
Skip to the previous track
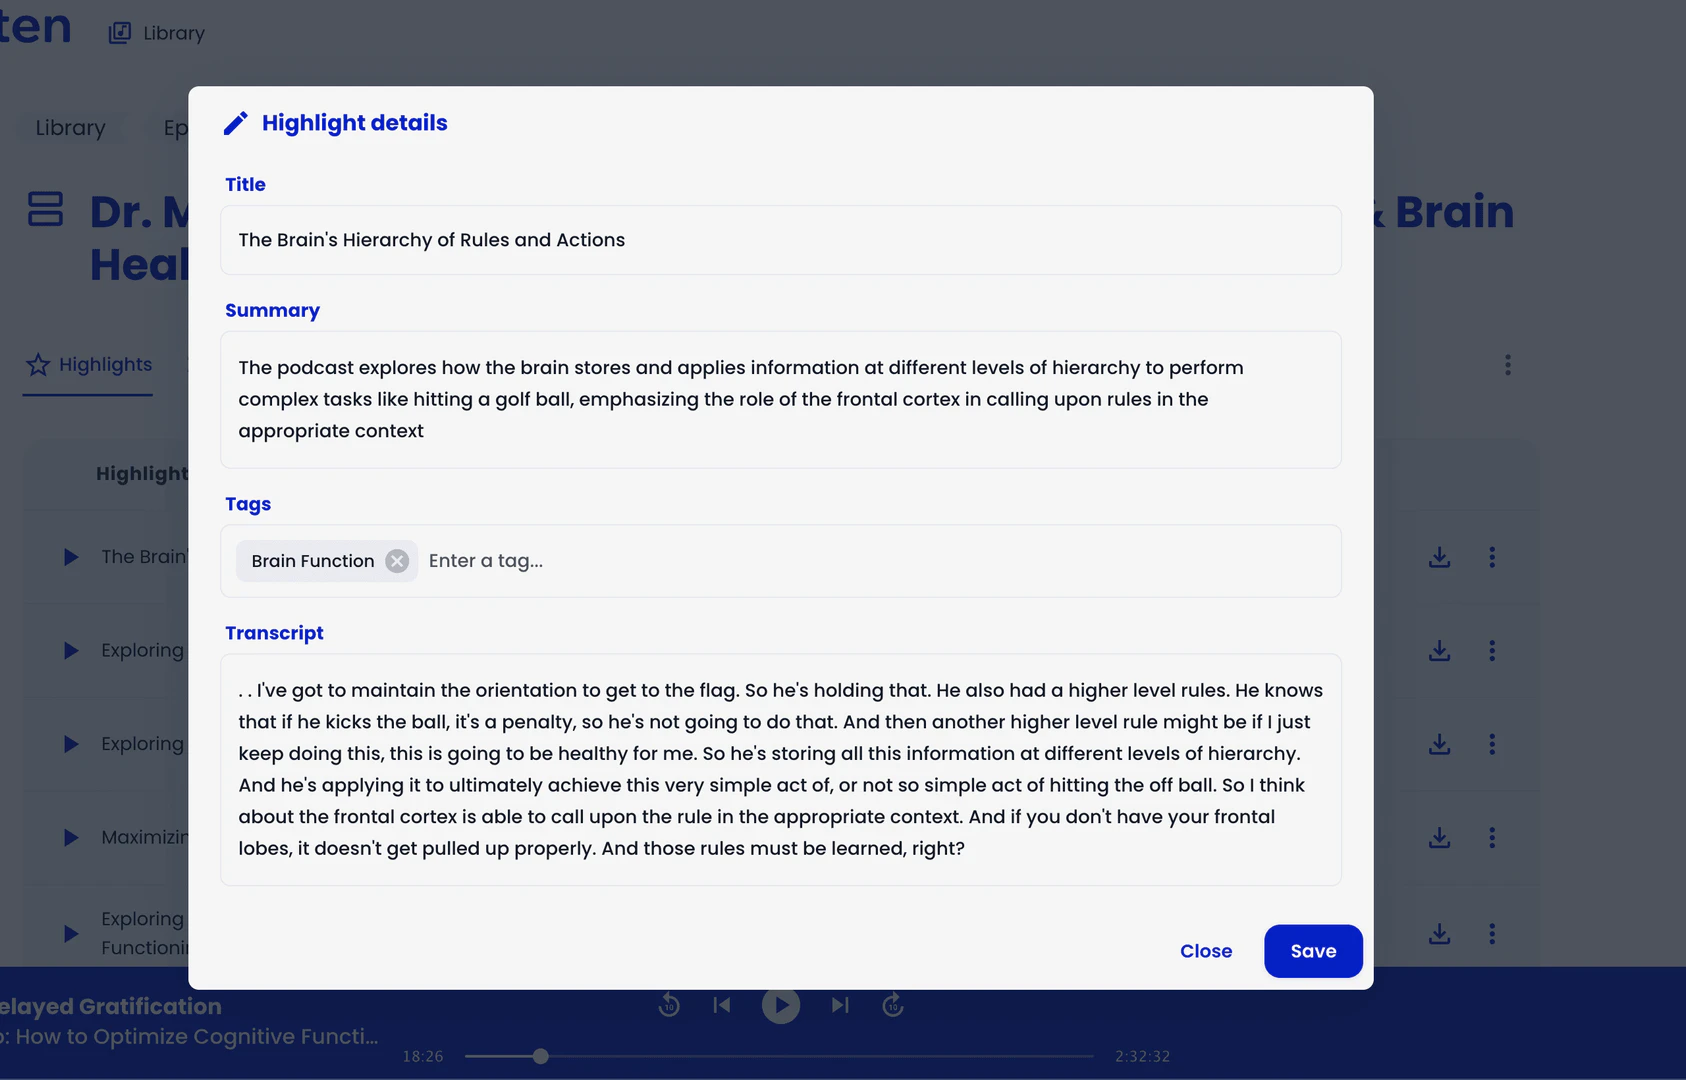[x=722, y=1005]
